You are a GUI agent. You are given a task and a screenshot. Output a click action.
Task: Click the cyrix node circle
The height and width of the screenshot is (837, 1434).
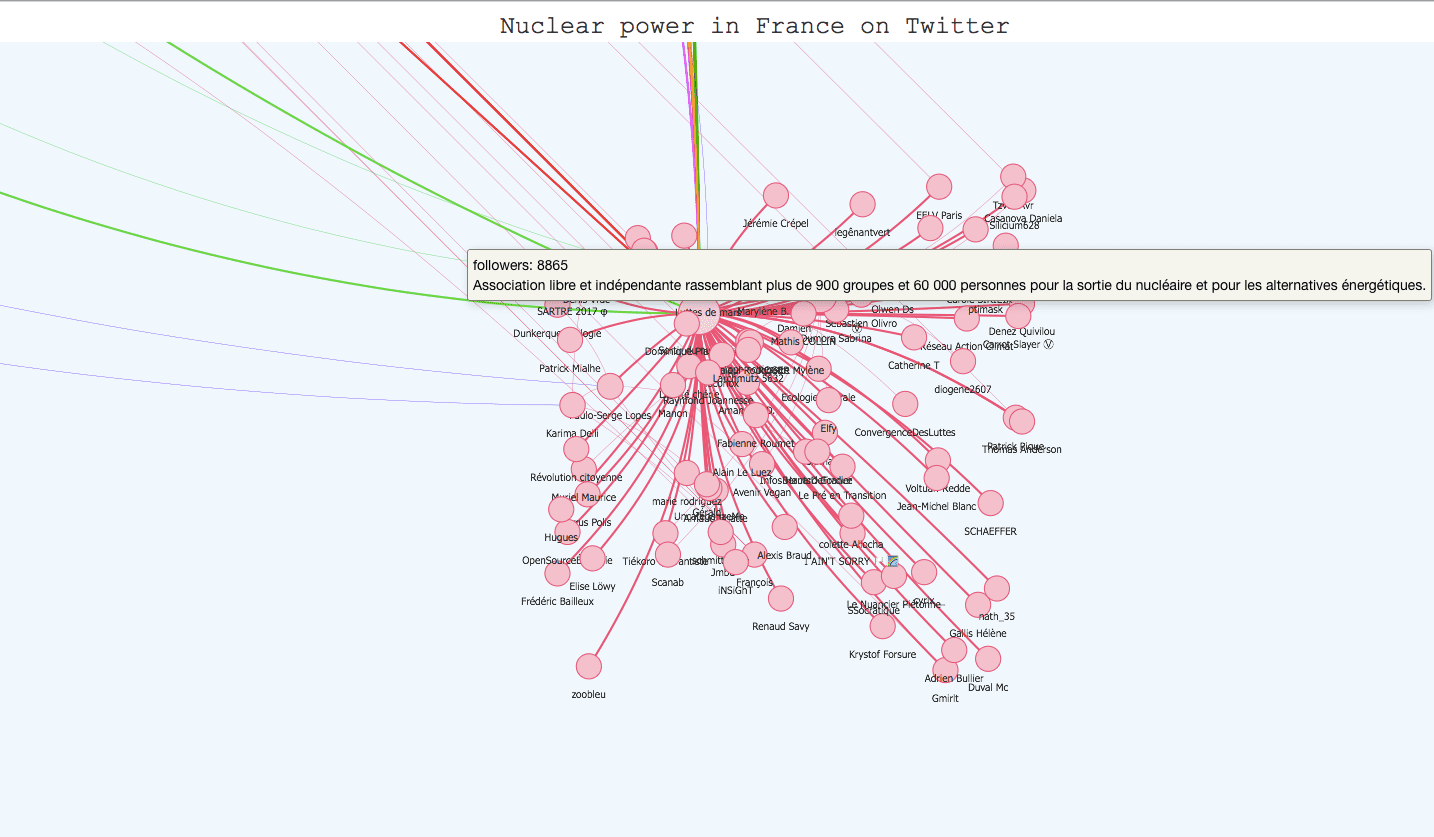coord(924,572)
